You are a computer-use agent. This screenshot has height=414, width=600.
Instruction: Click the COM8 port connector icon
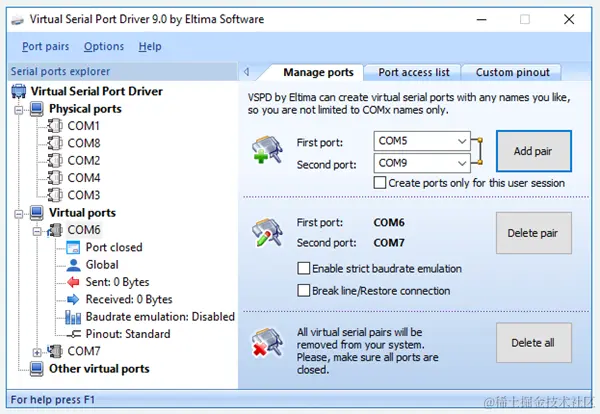click(x=55, y=143)
